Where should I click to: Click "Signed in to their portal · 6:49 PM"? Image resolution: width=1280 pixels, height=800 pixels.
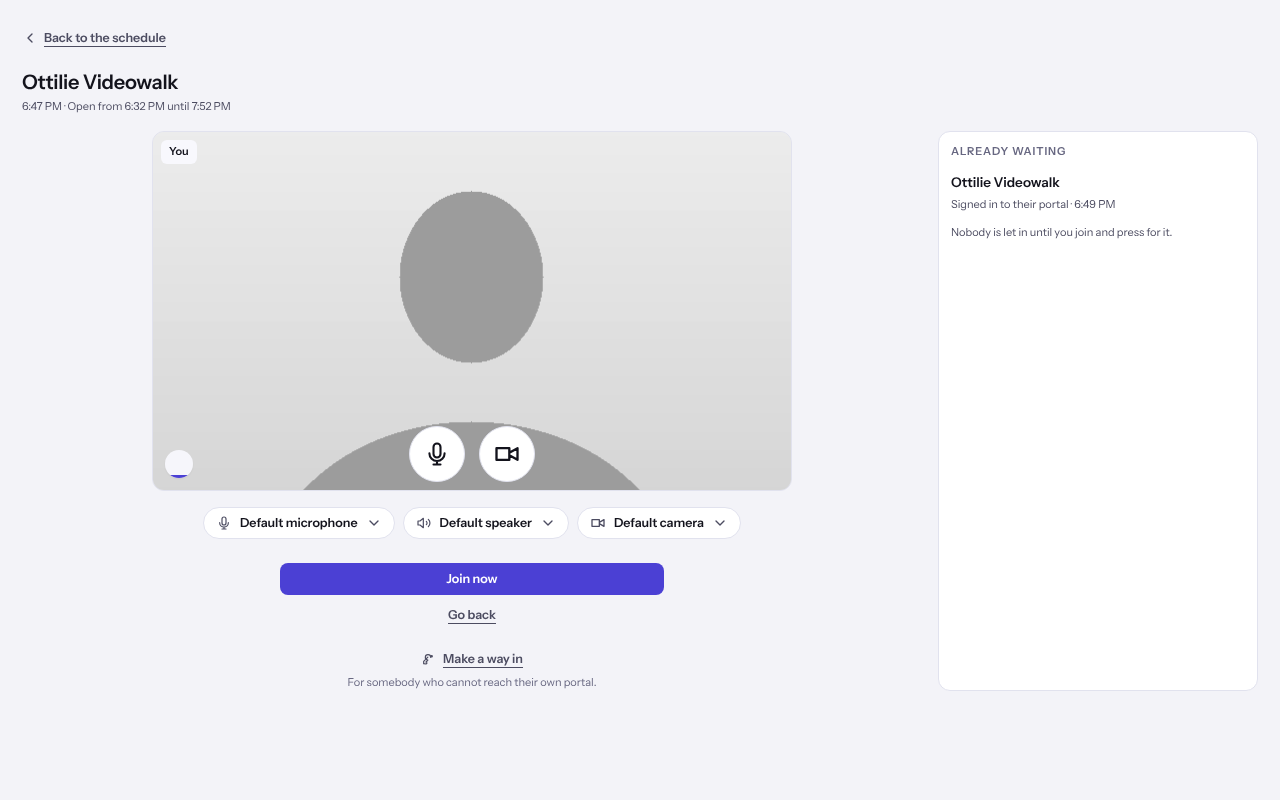(1033, 204)
